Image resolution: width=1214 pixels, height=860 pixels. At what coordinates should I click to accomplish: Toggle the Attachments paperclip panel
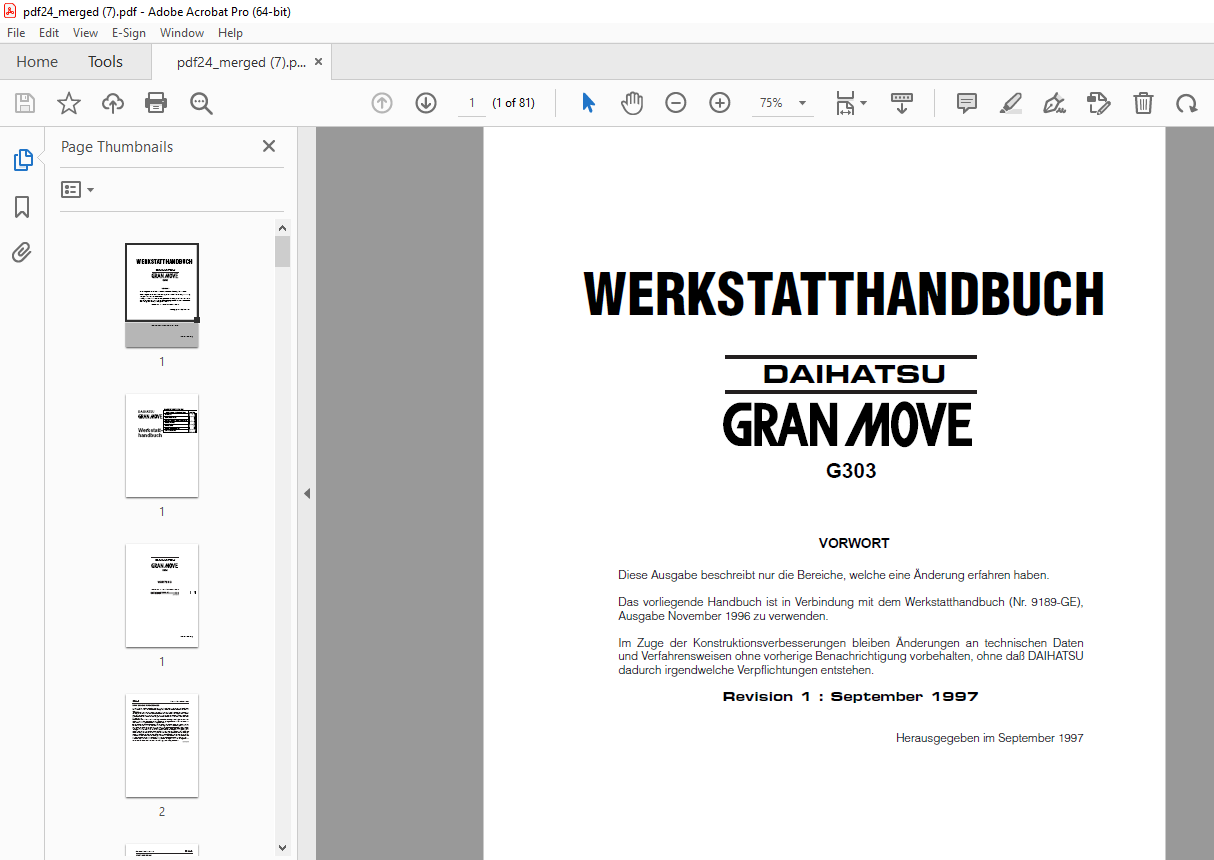click(x=22, y=252)
